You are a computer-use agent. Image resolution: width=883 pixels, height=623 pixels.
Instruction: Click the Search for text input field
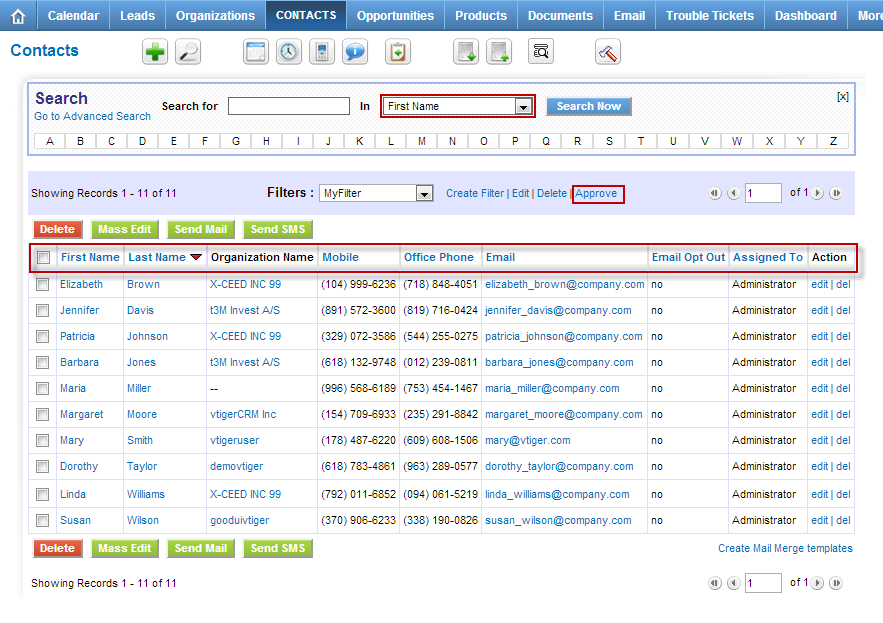coord(288,106)
